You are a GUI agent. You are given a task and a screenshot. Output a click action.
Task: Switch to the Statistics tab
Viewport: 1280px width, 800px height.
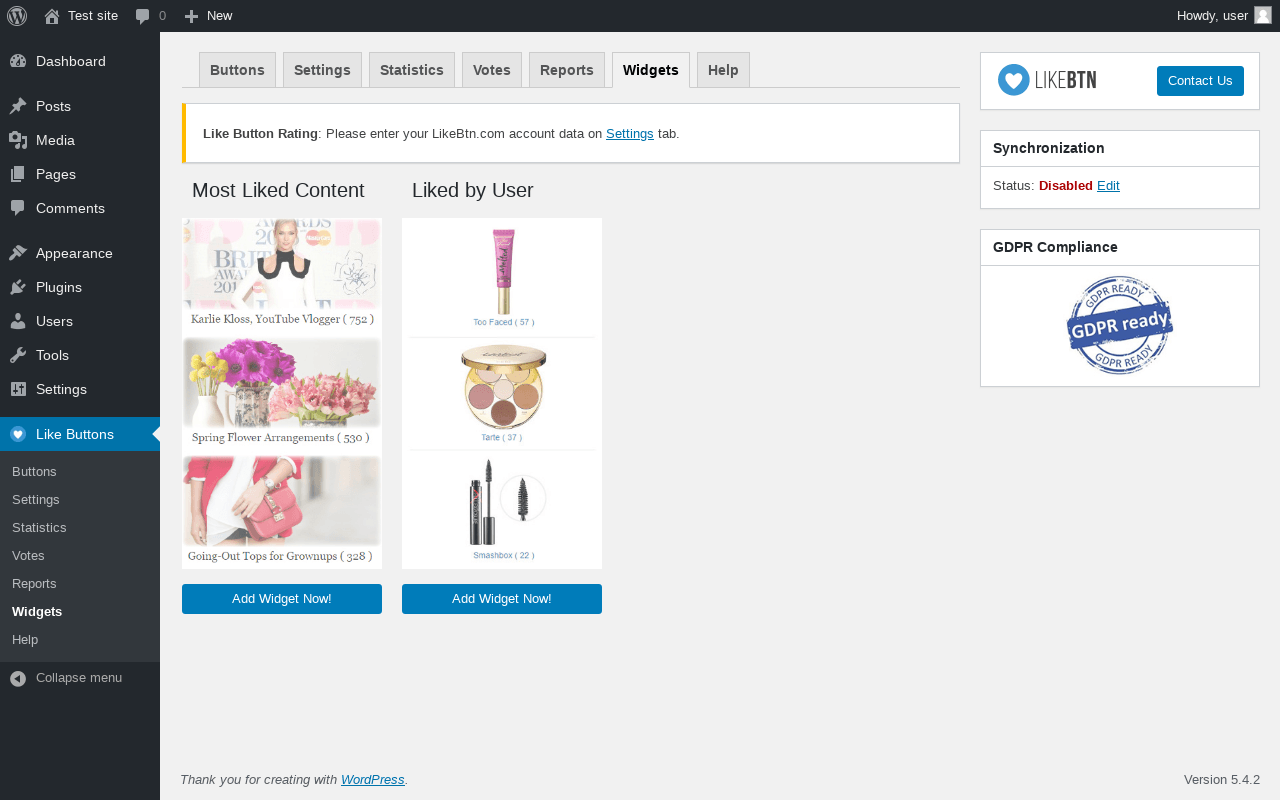coord(412,70)
